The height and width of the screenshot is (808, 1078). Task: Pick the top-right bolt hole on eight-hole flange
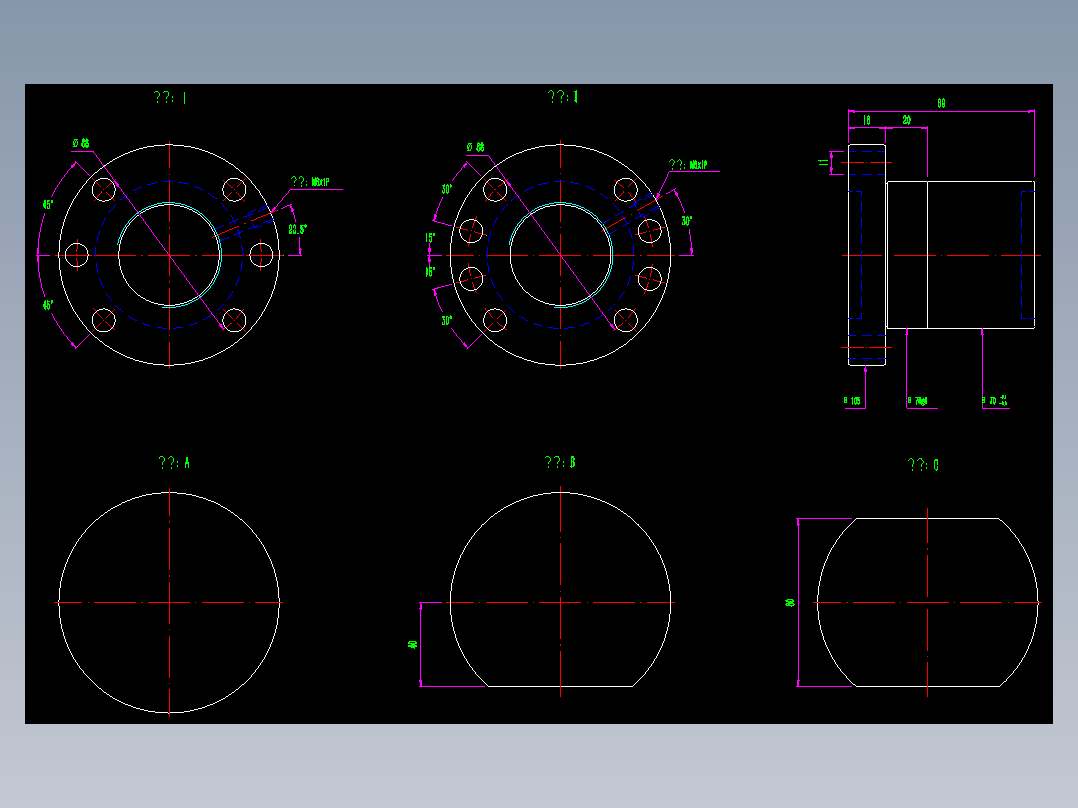point(625,189)
